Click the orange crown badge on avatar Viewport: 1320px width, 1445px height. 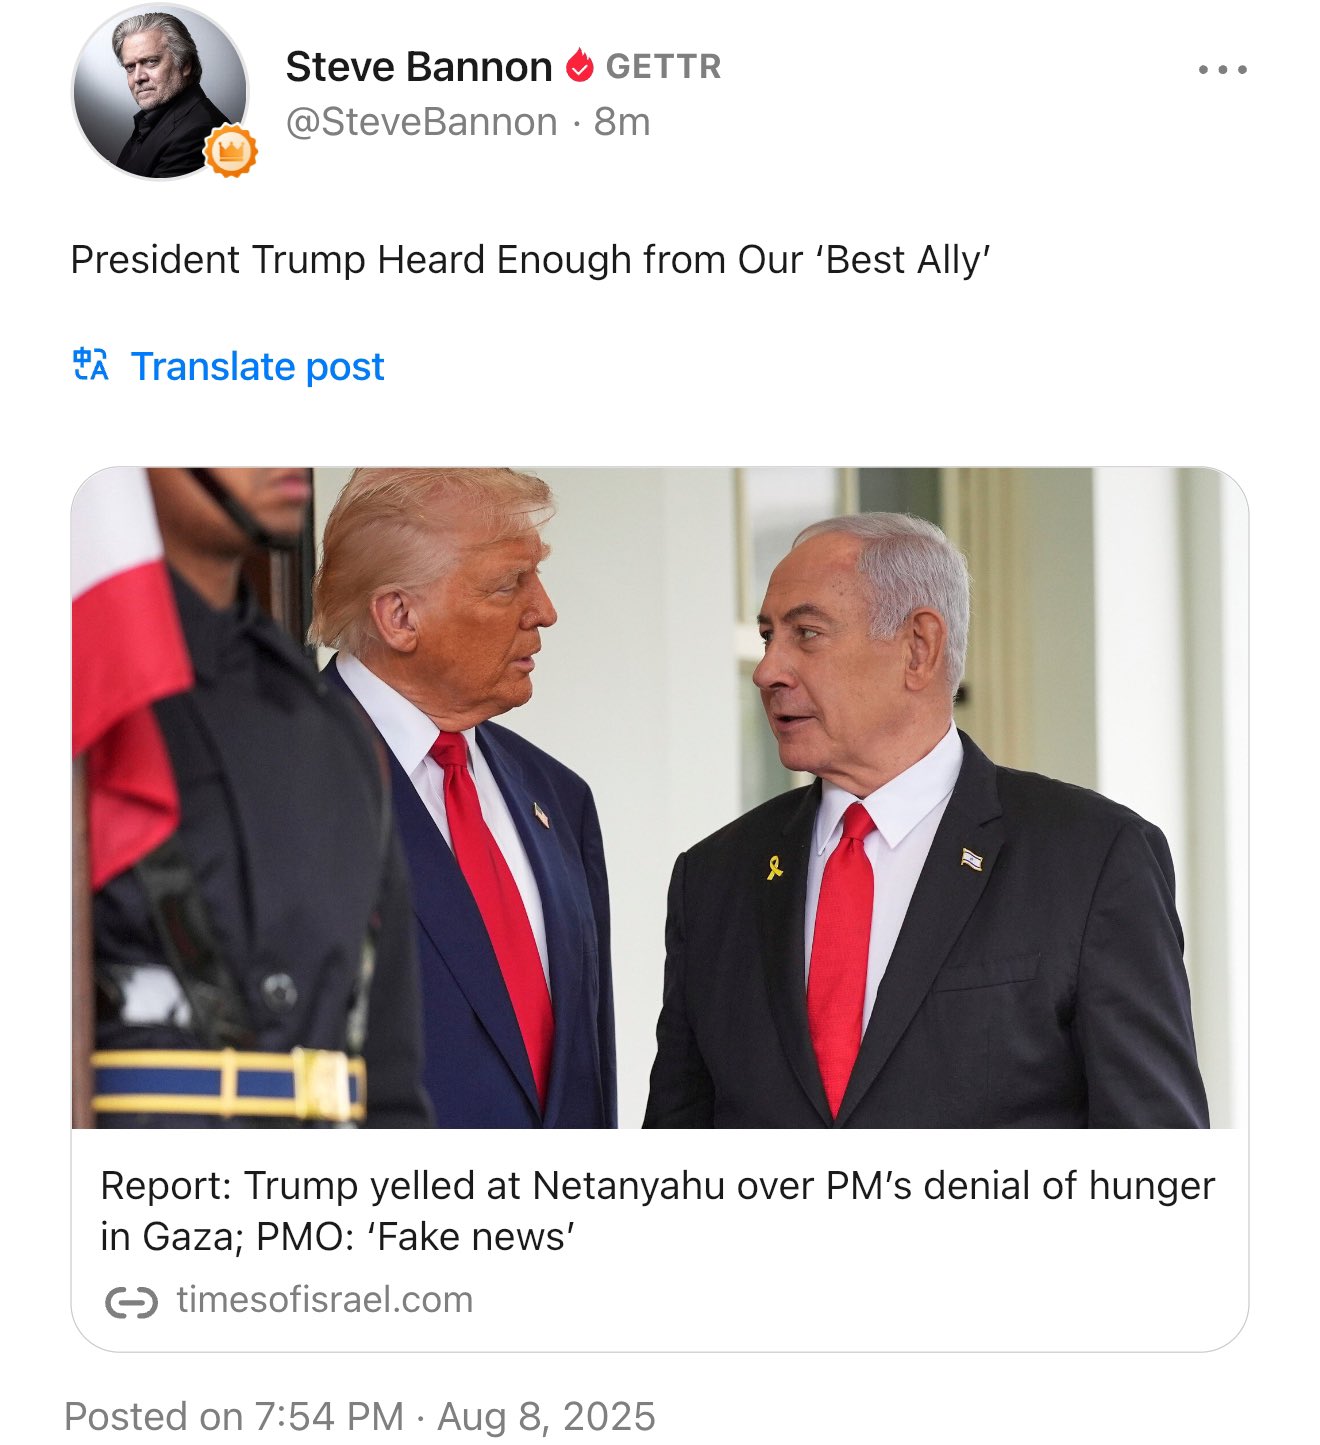click(x=231, y=152)
